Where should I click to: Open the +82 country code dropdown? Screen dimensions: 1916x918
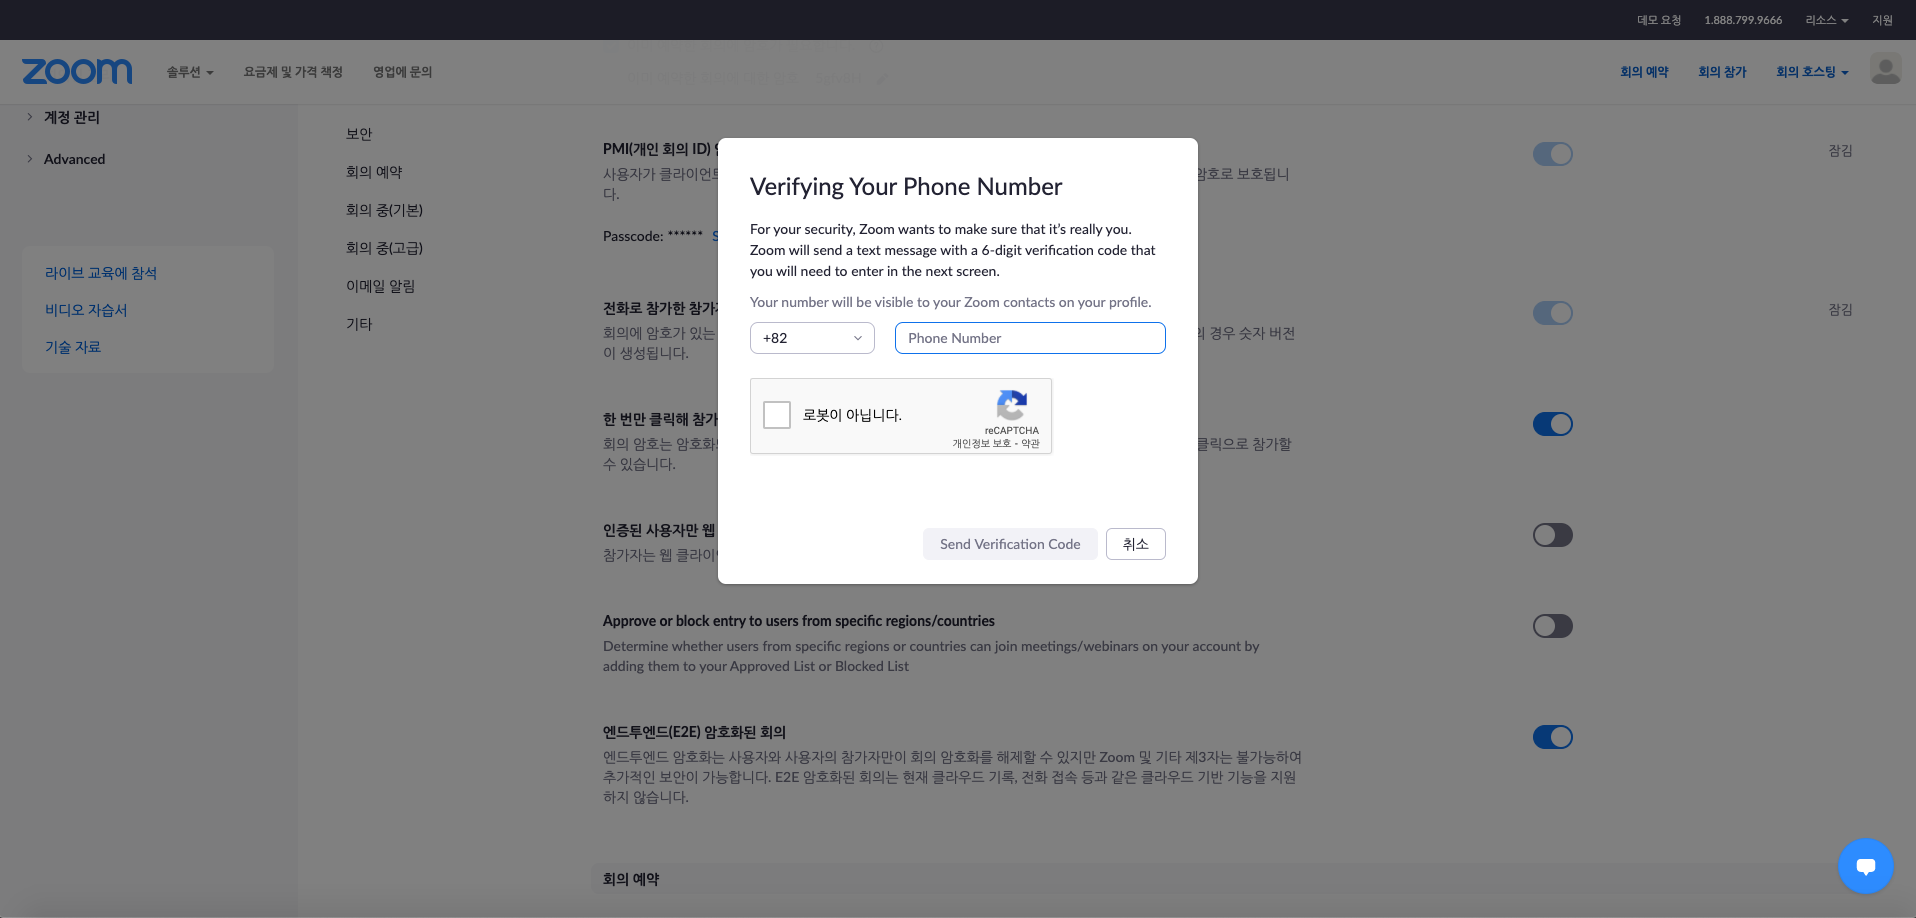pyautogui.click(x=812, y=338)
